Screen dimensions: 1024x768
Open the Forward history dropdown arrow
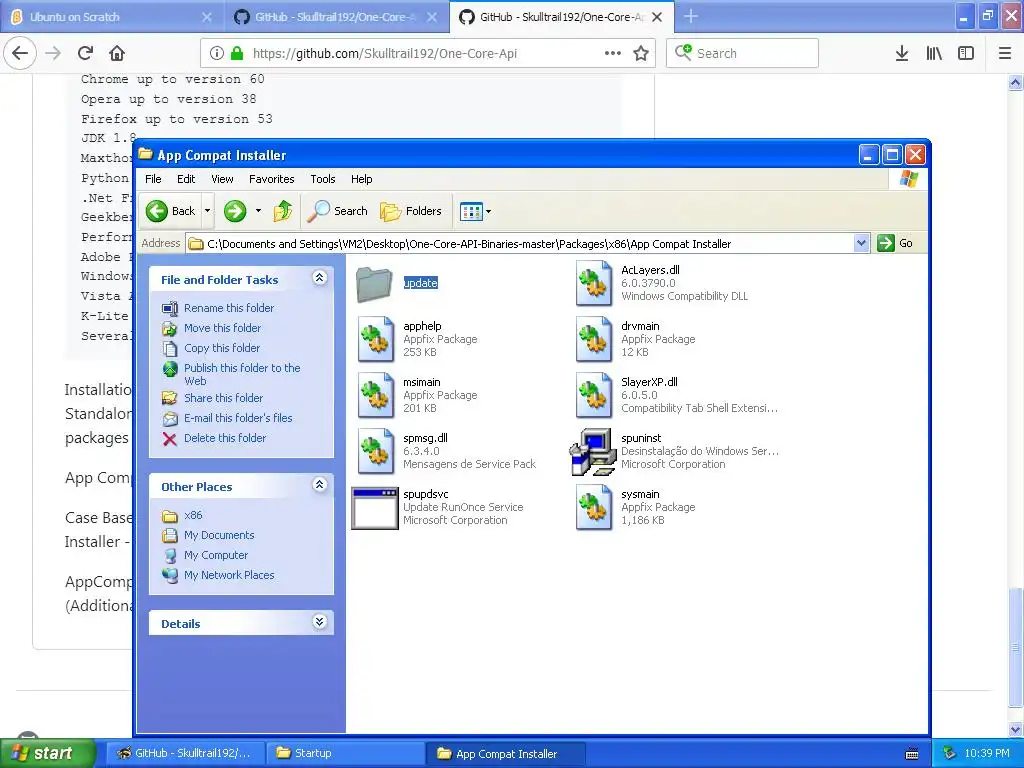point(259,211)
